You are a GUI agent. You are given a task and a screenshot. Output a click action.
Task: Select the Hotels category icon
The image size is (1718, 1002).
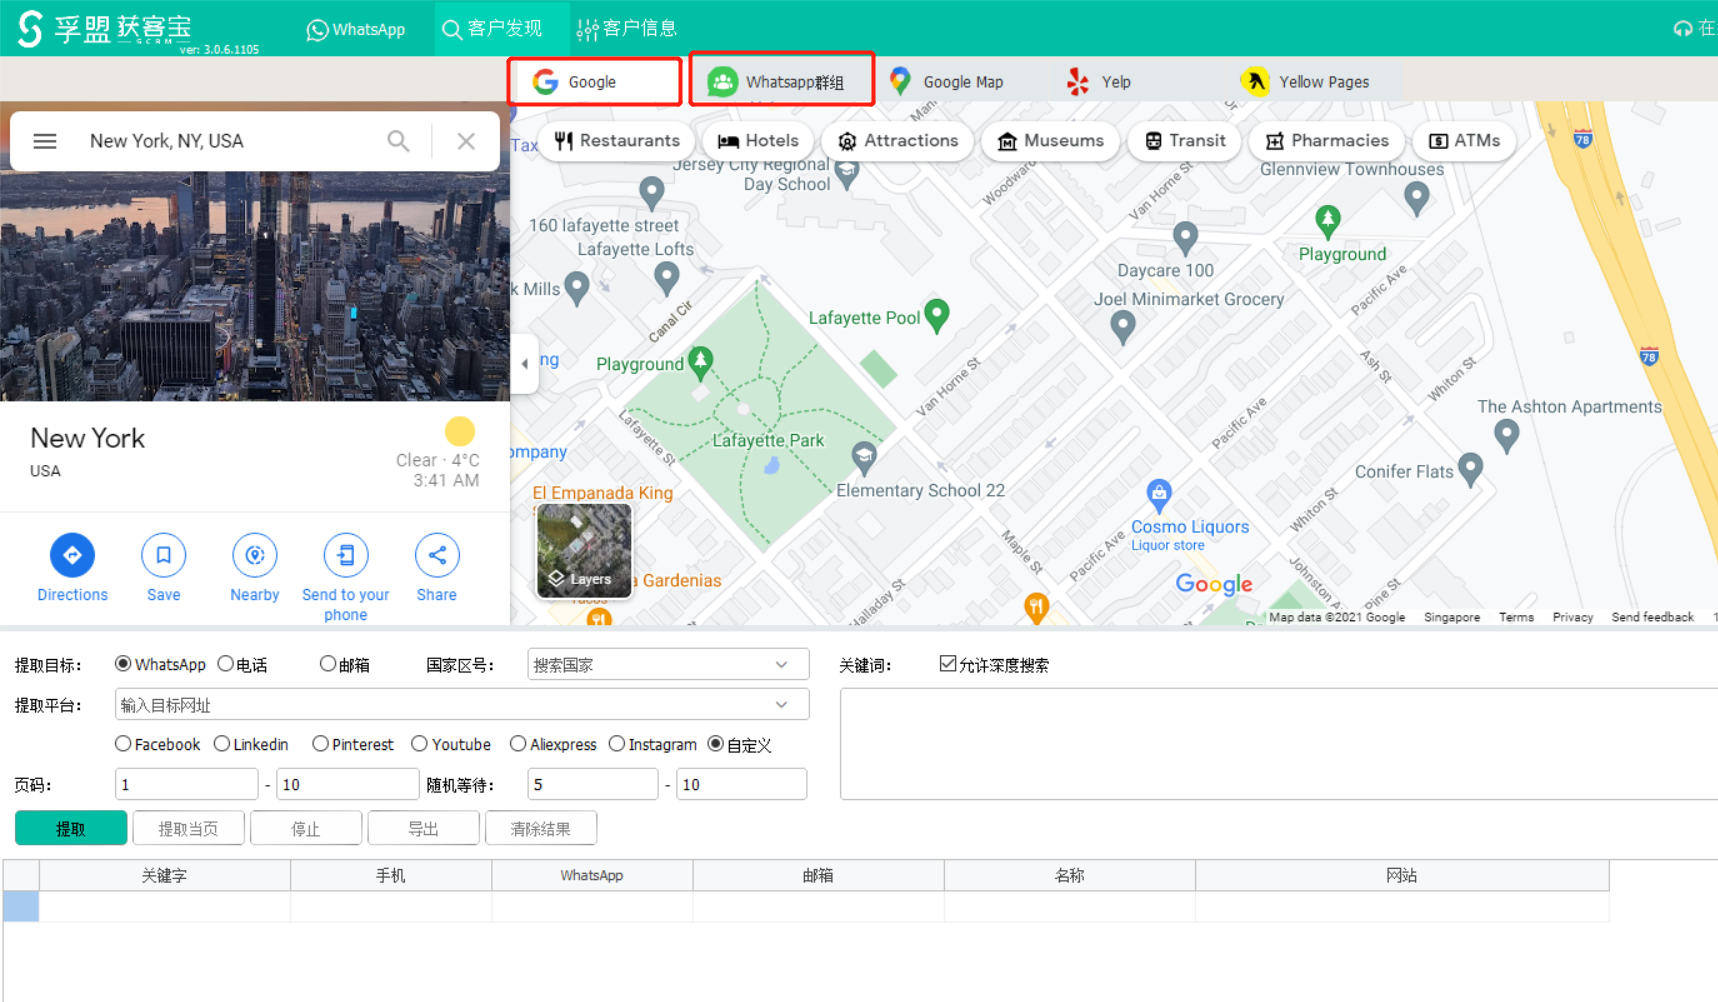[x=757, y=140]
